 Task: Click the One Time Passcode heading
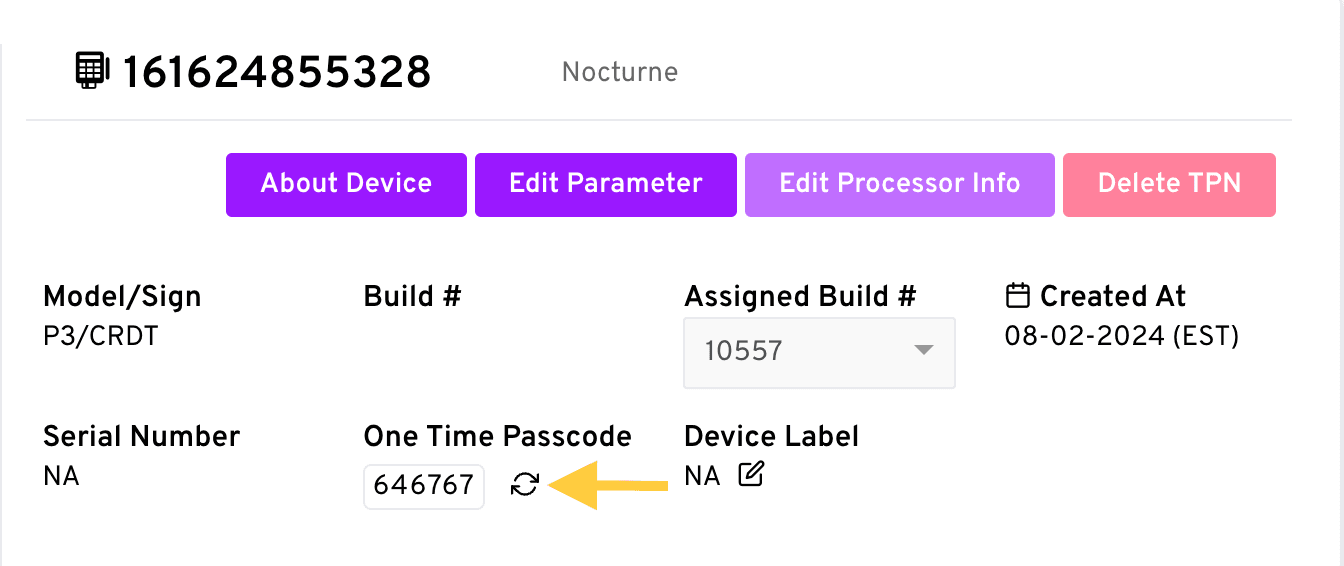click(497, 437)
